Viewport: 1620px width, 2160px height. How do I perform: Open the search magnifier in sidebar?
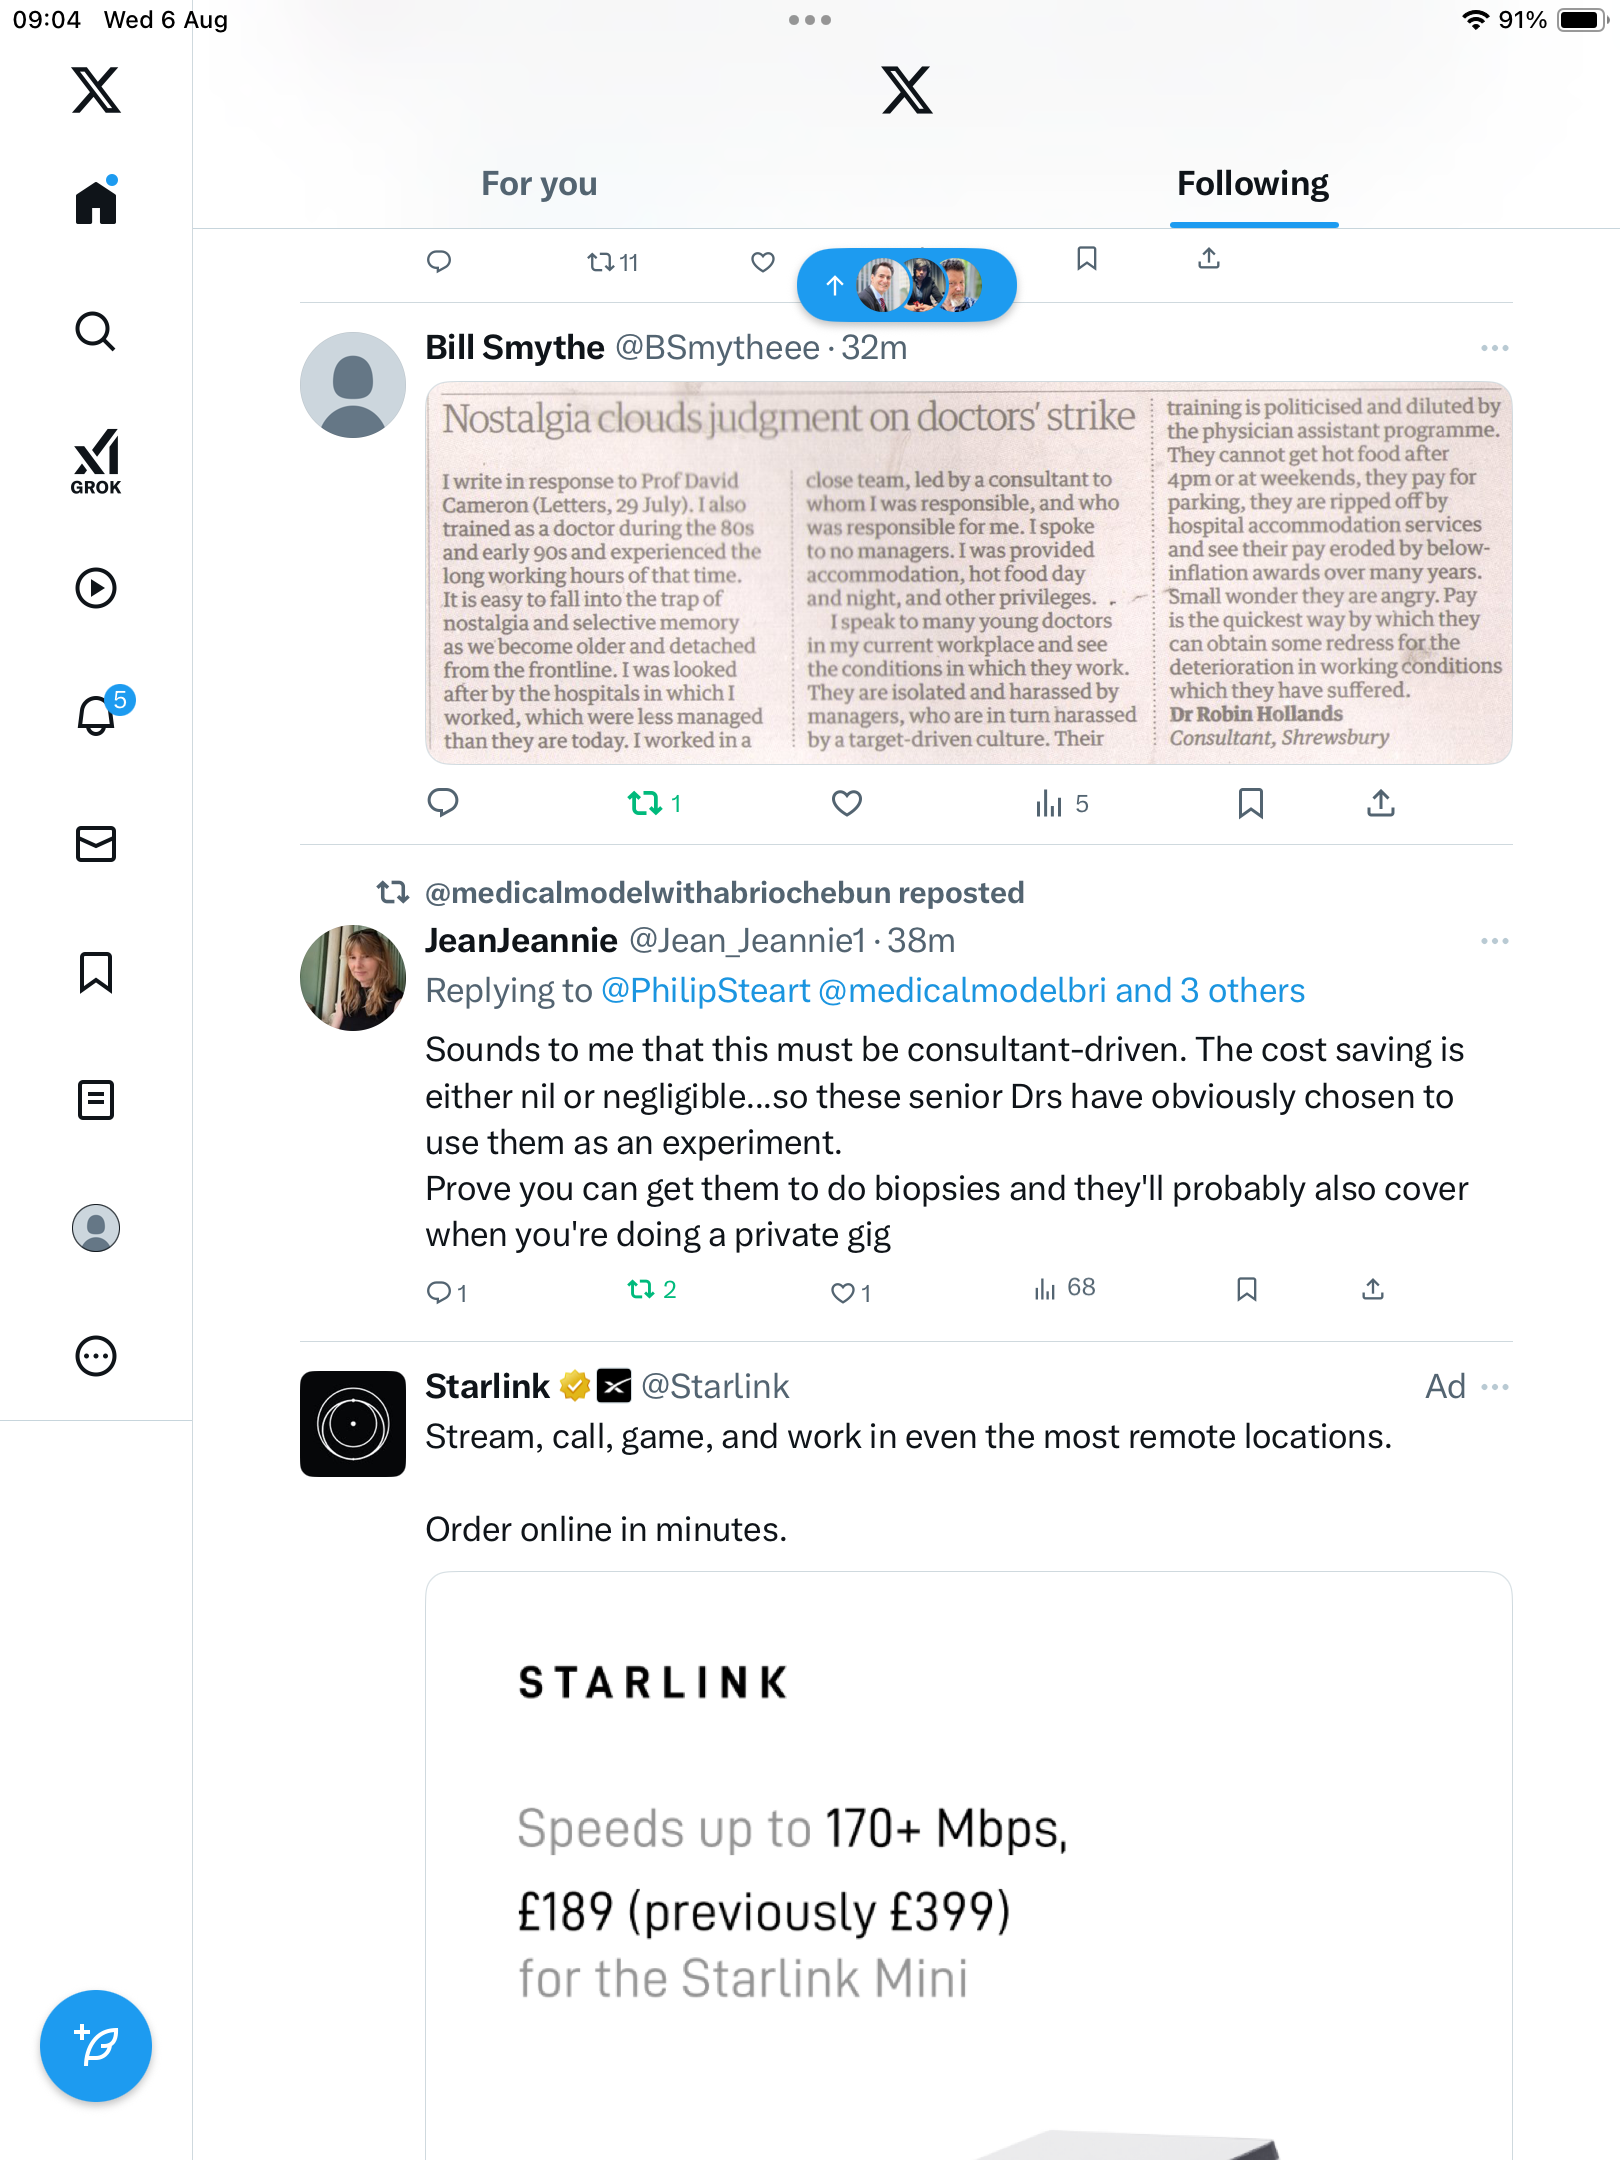96,331
